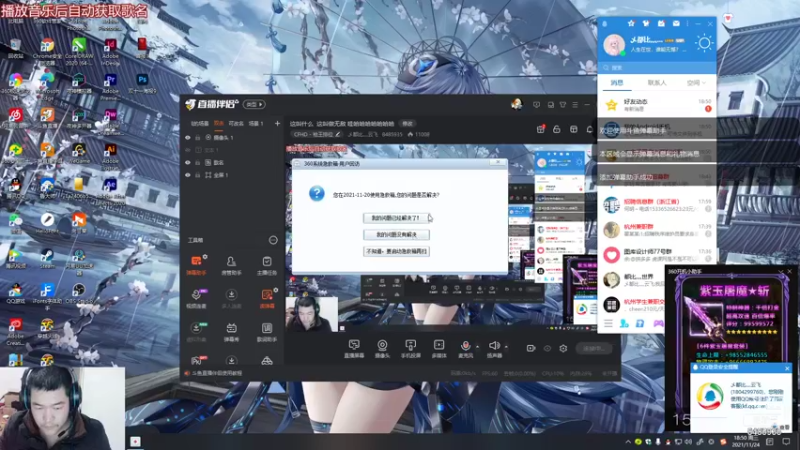This screenshot has height=450, width=800.
Task: Add a 摄像头 camera source
Action: pos(382,349)
